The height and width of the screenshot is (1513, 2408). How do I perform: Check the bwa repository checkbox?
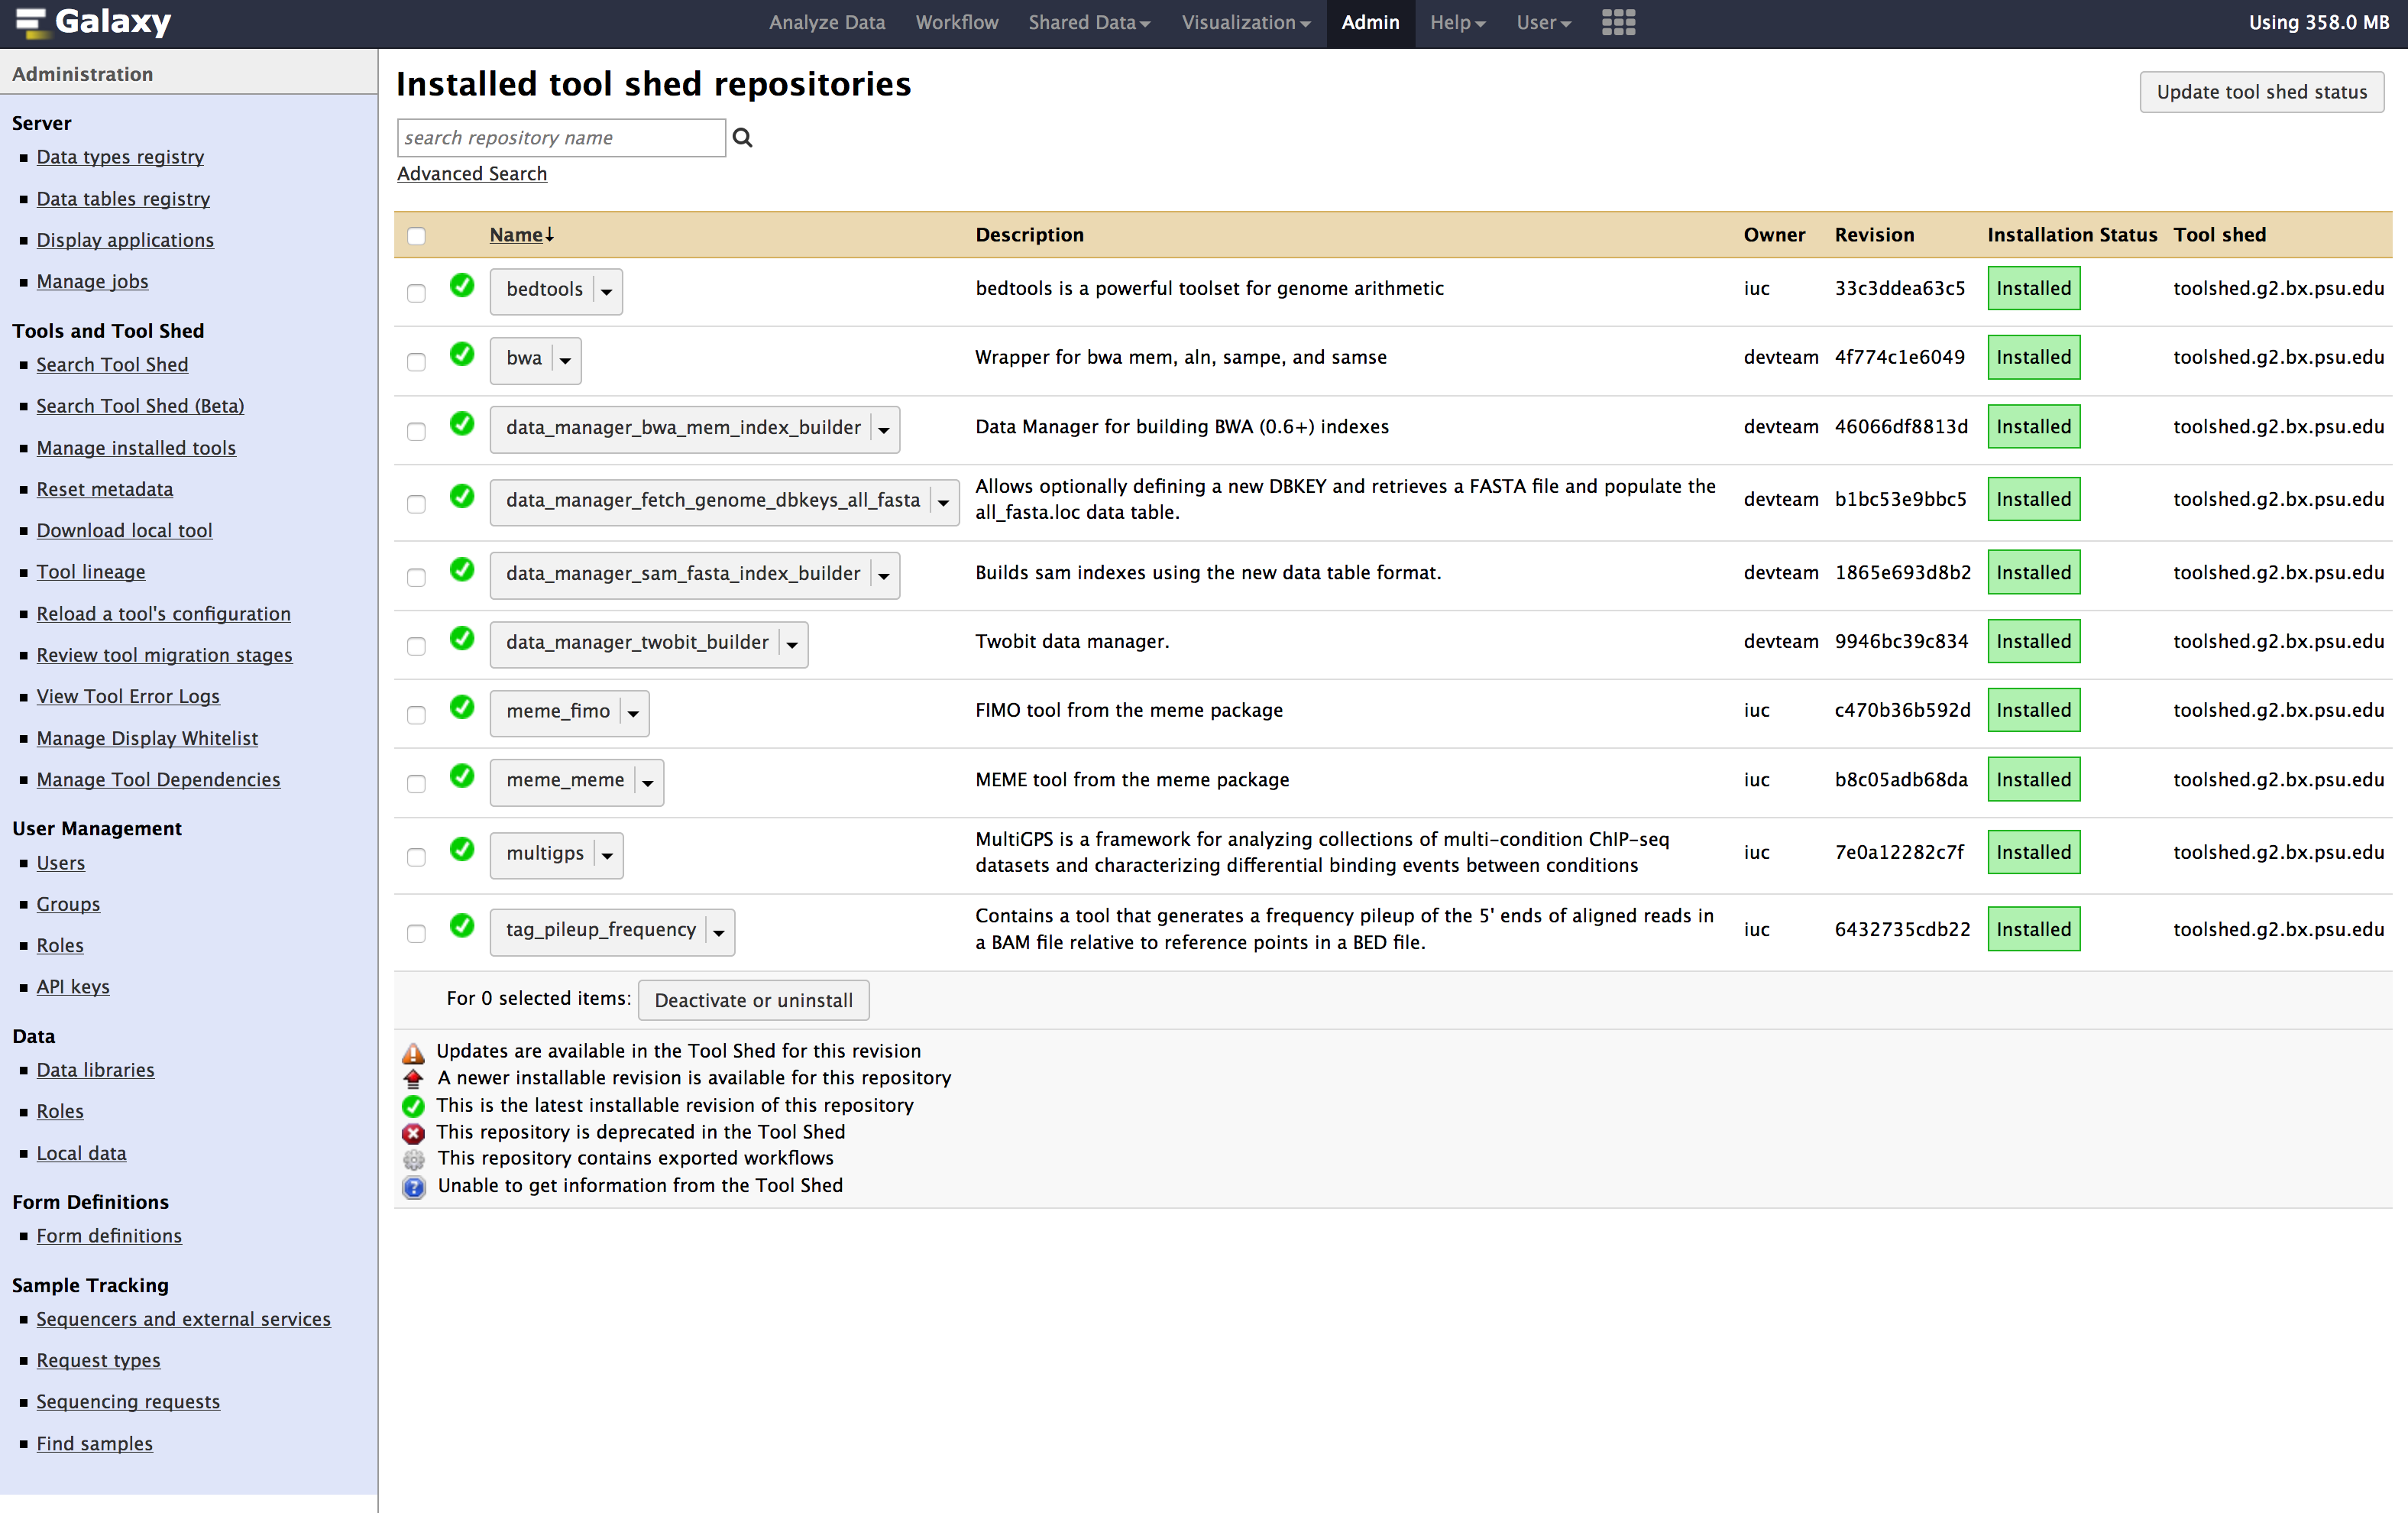click(416, 362)
